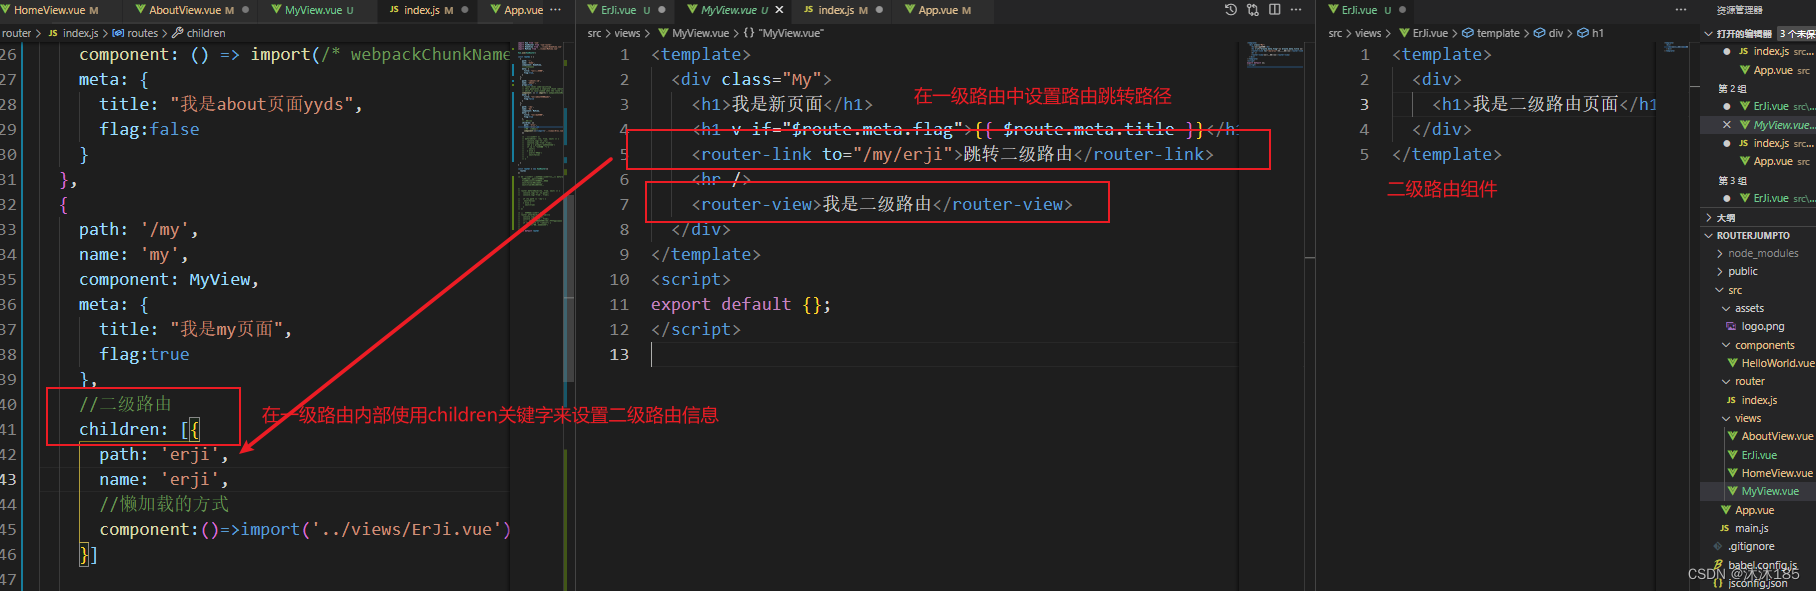This screenshot has width=1816, height=591.
Task: Select index.js tab in middle editor group
Action: pos(840,10)
